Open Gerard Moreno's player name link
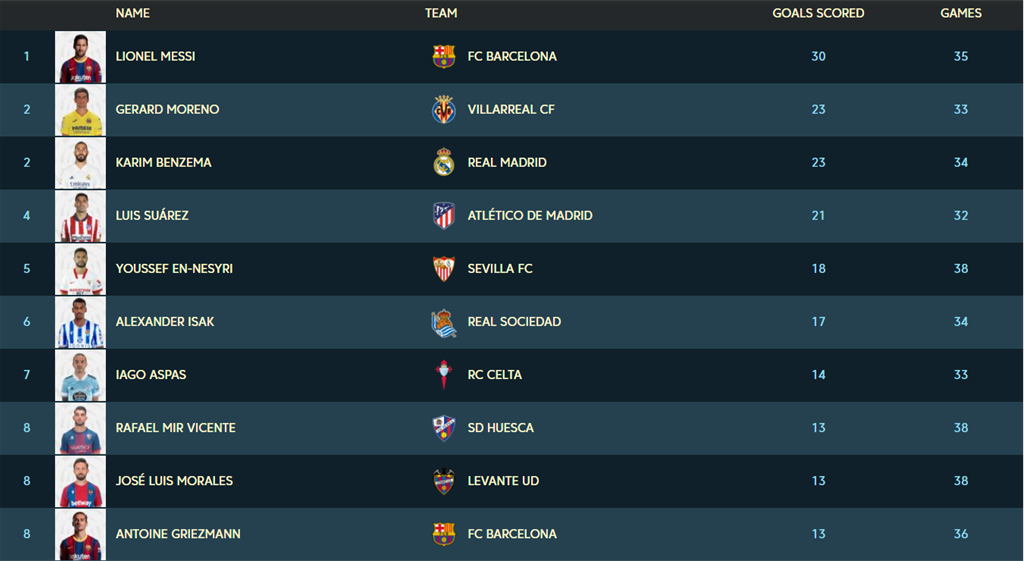Screen dimensions: 1024x561 [x=167, y=110]
